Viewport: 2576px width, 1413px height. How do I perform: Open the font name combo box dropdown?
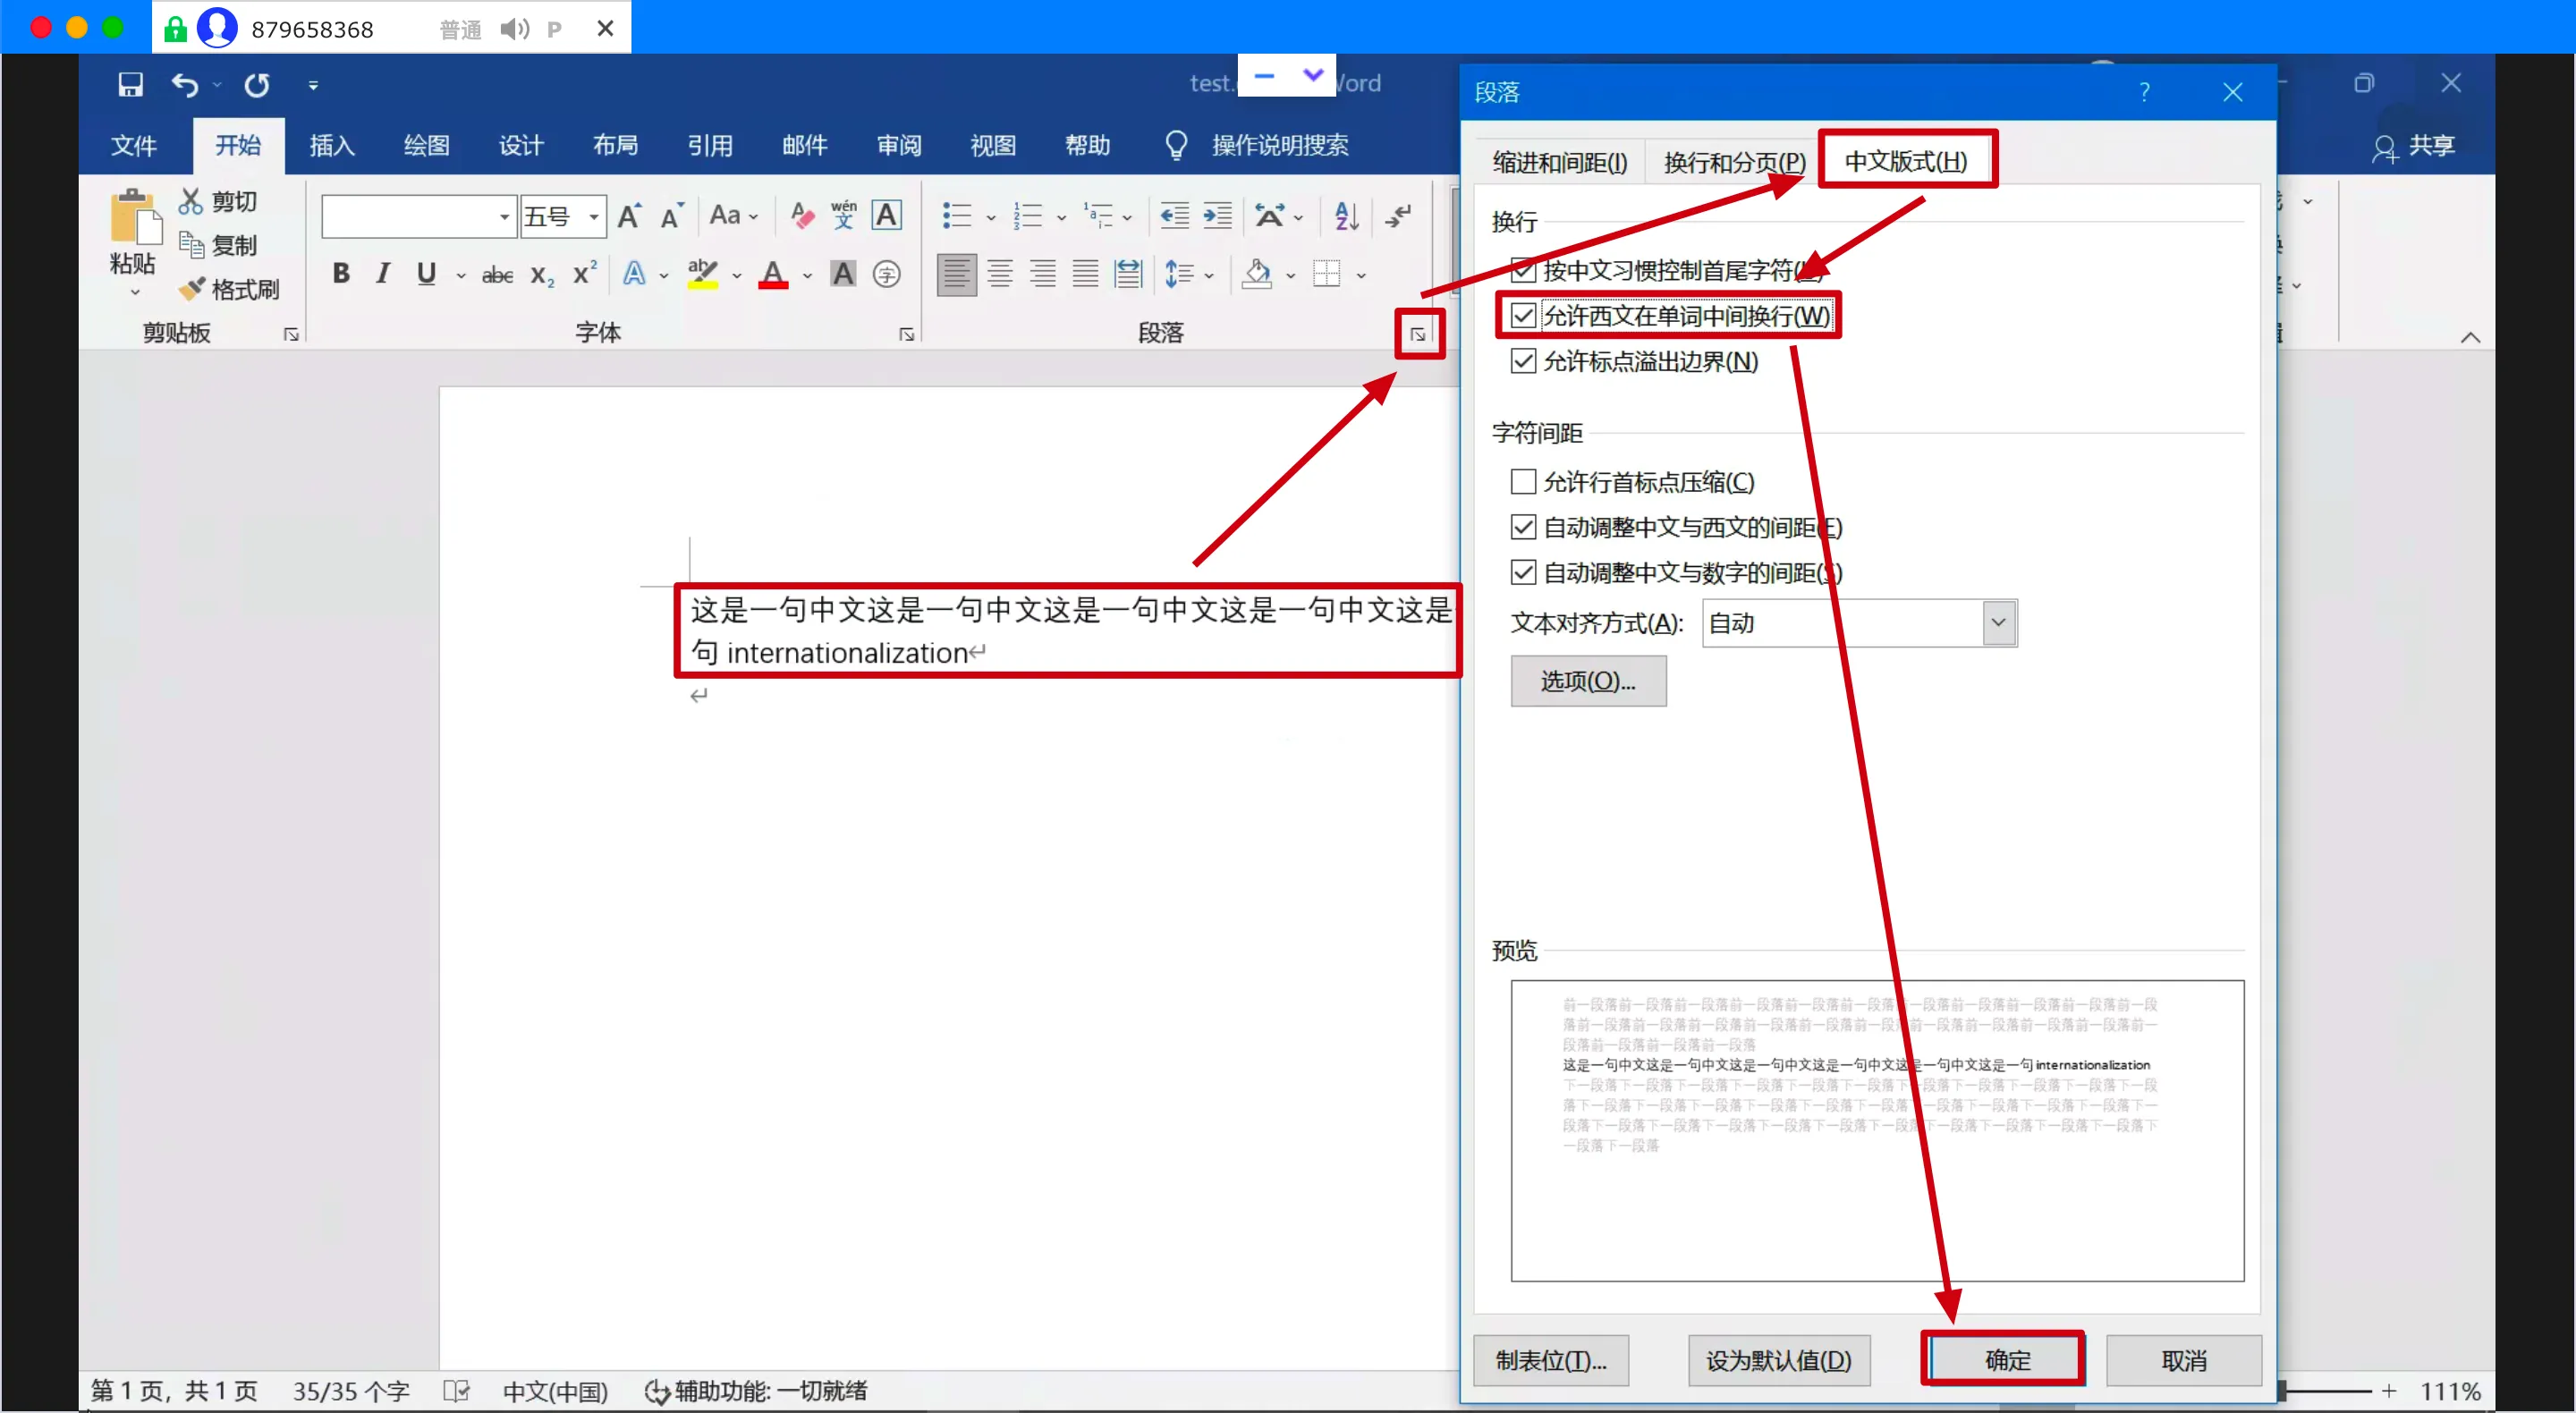pyautogui.click(x=504, y=216)
